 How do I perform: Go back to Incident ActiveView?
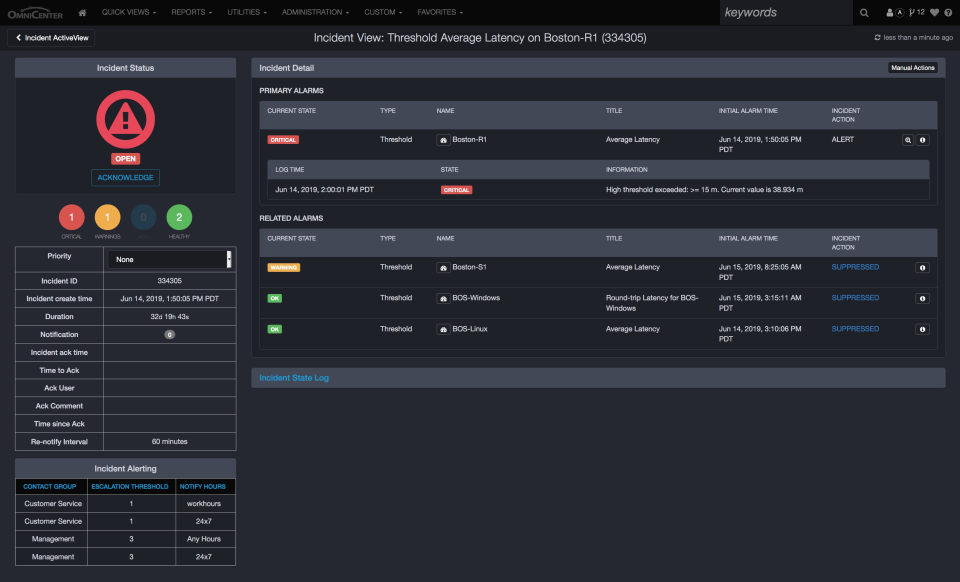point(51,38)
